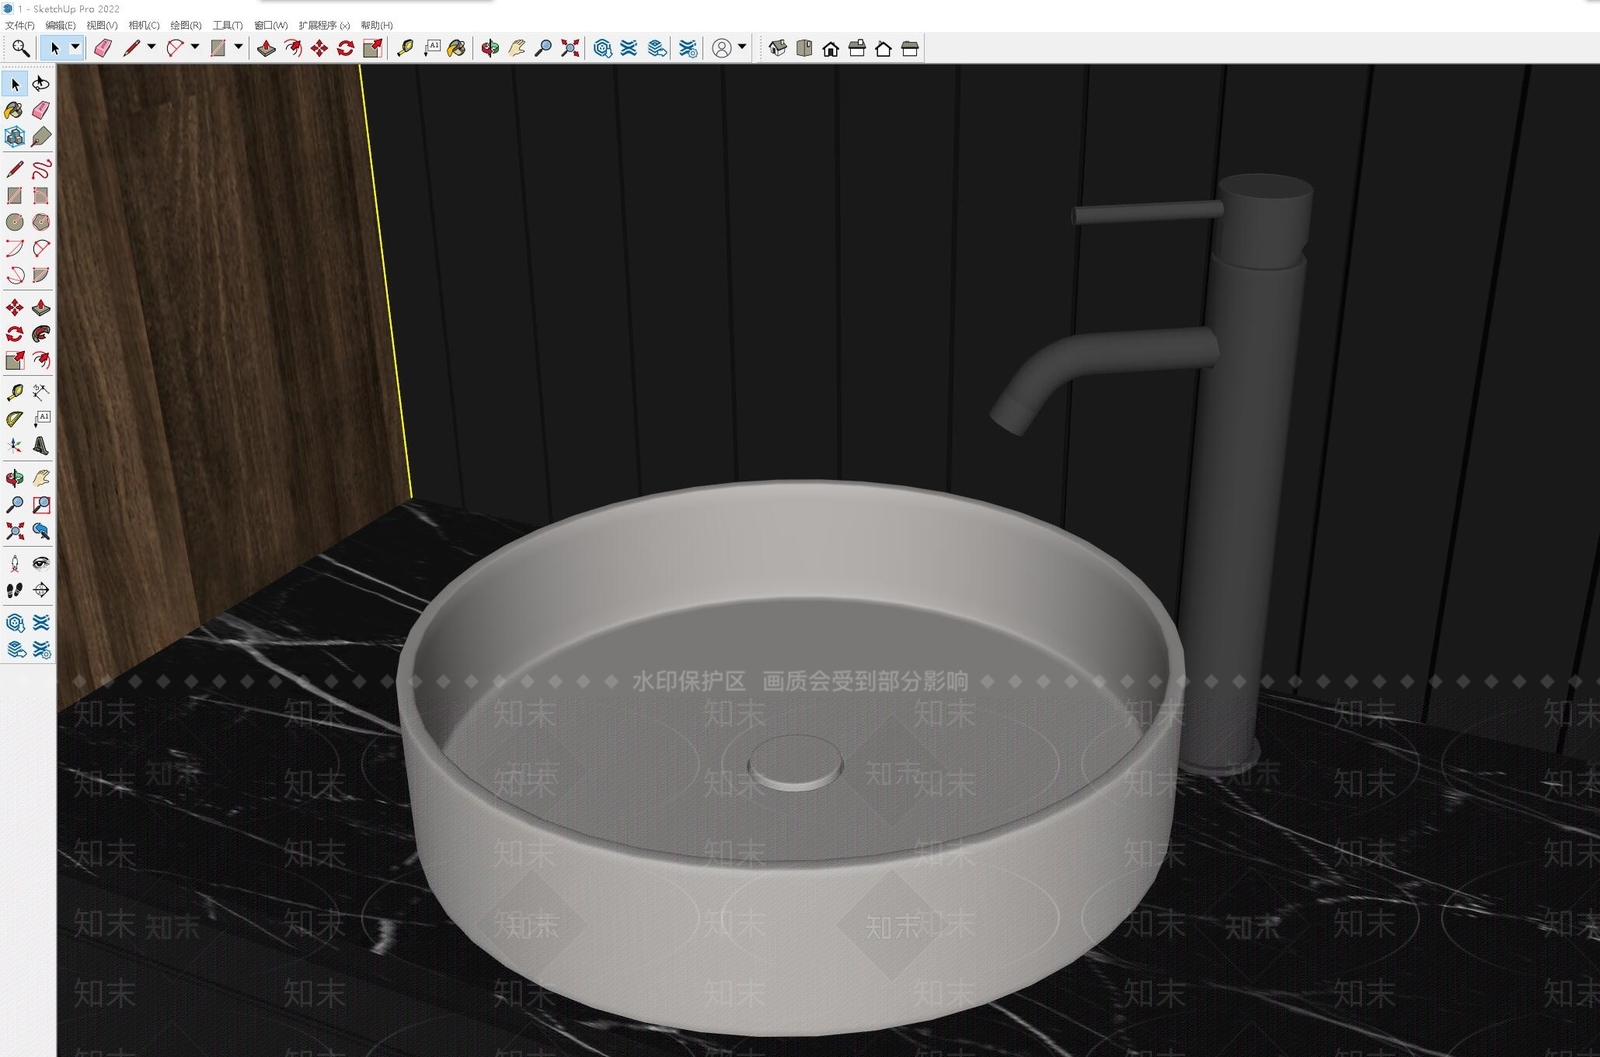Click the 3D Warehouse icon in top toolbar
The image size is (1600, 1057).
(x=602, y=48)
